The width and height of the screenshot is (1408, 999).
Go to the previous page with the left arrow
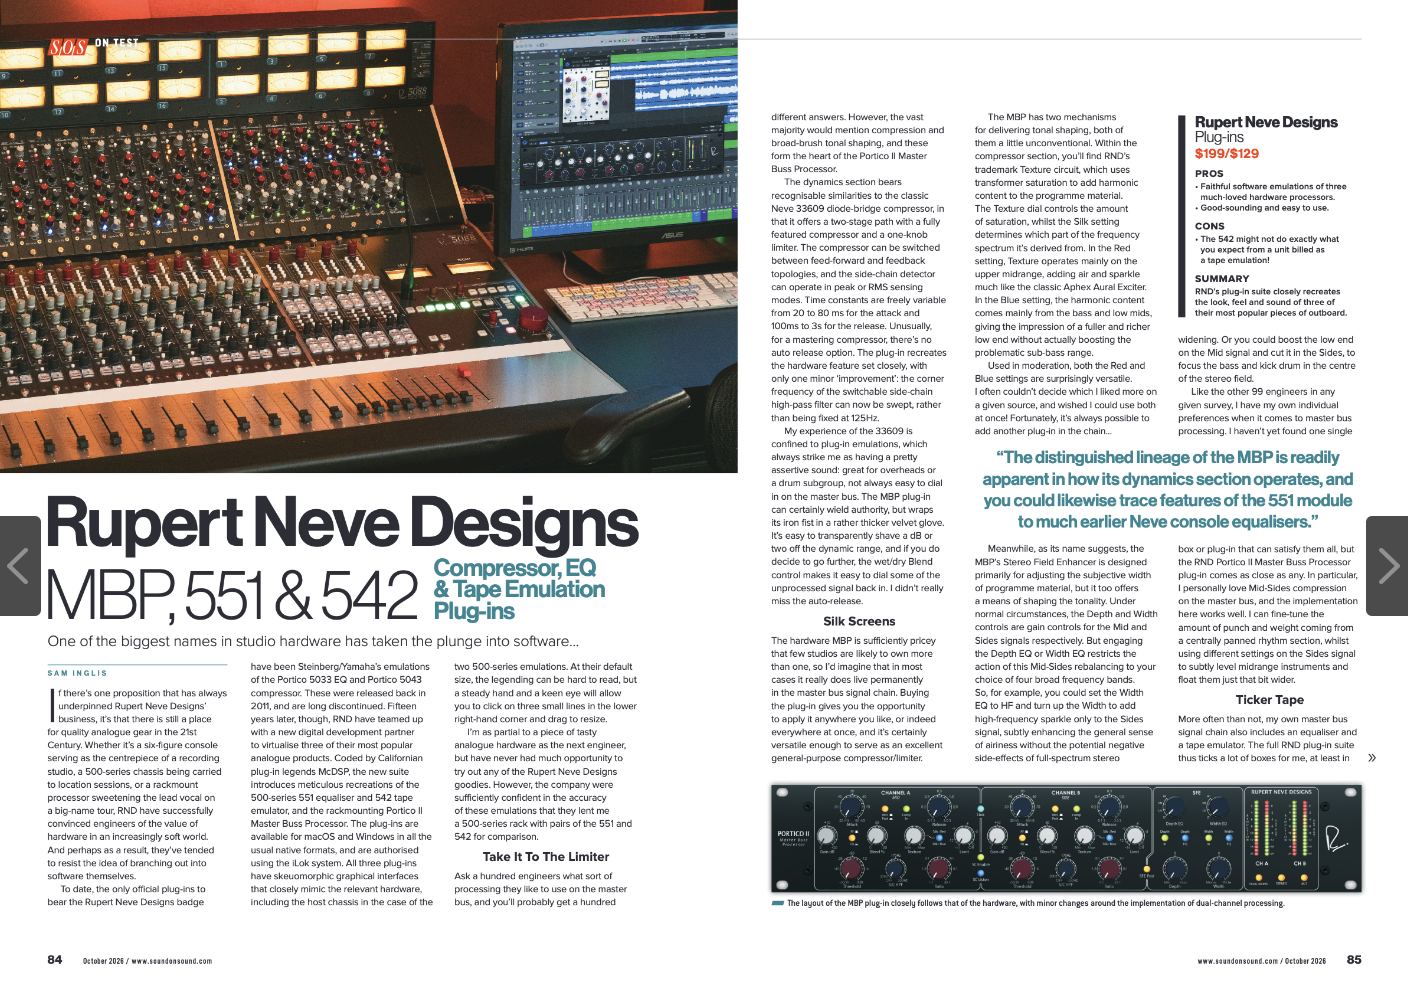point(19,566)
